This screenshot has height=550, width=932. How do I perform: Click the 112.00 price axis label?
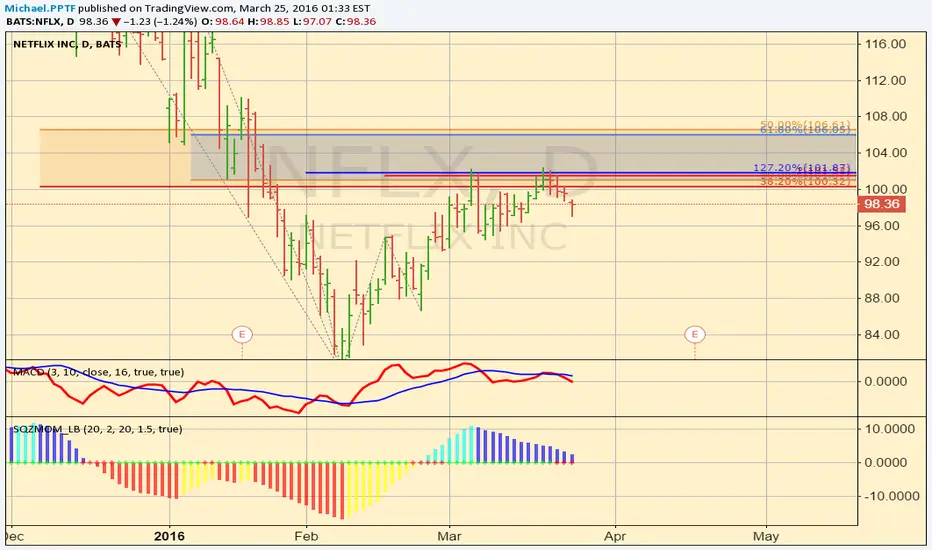click(x=886, y=80)
